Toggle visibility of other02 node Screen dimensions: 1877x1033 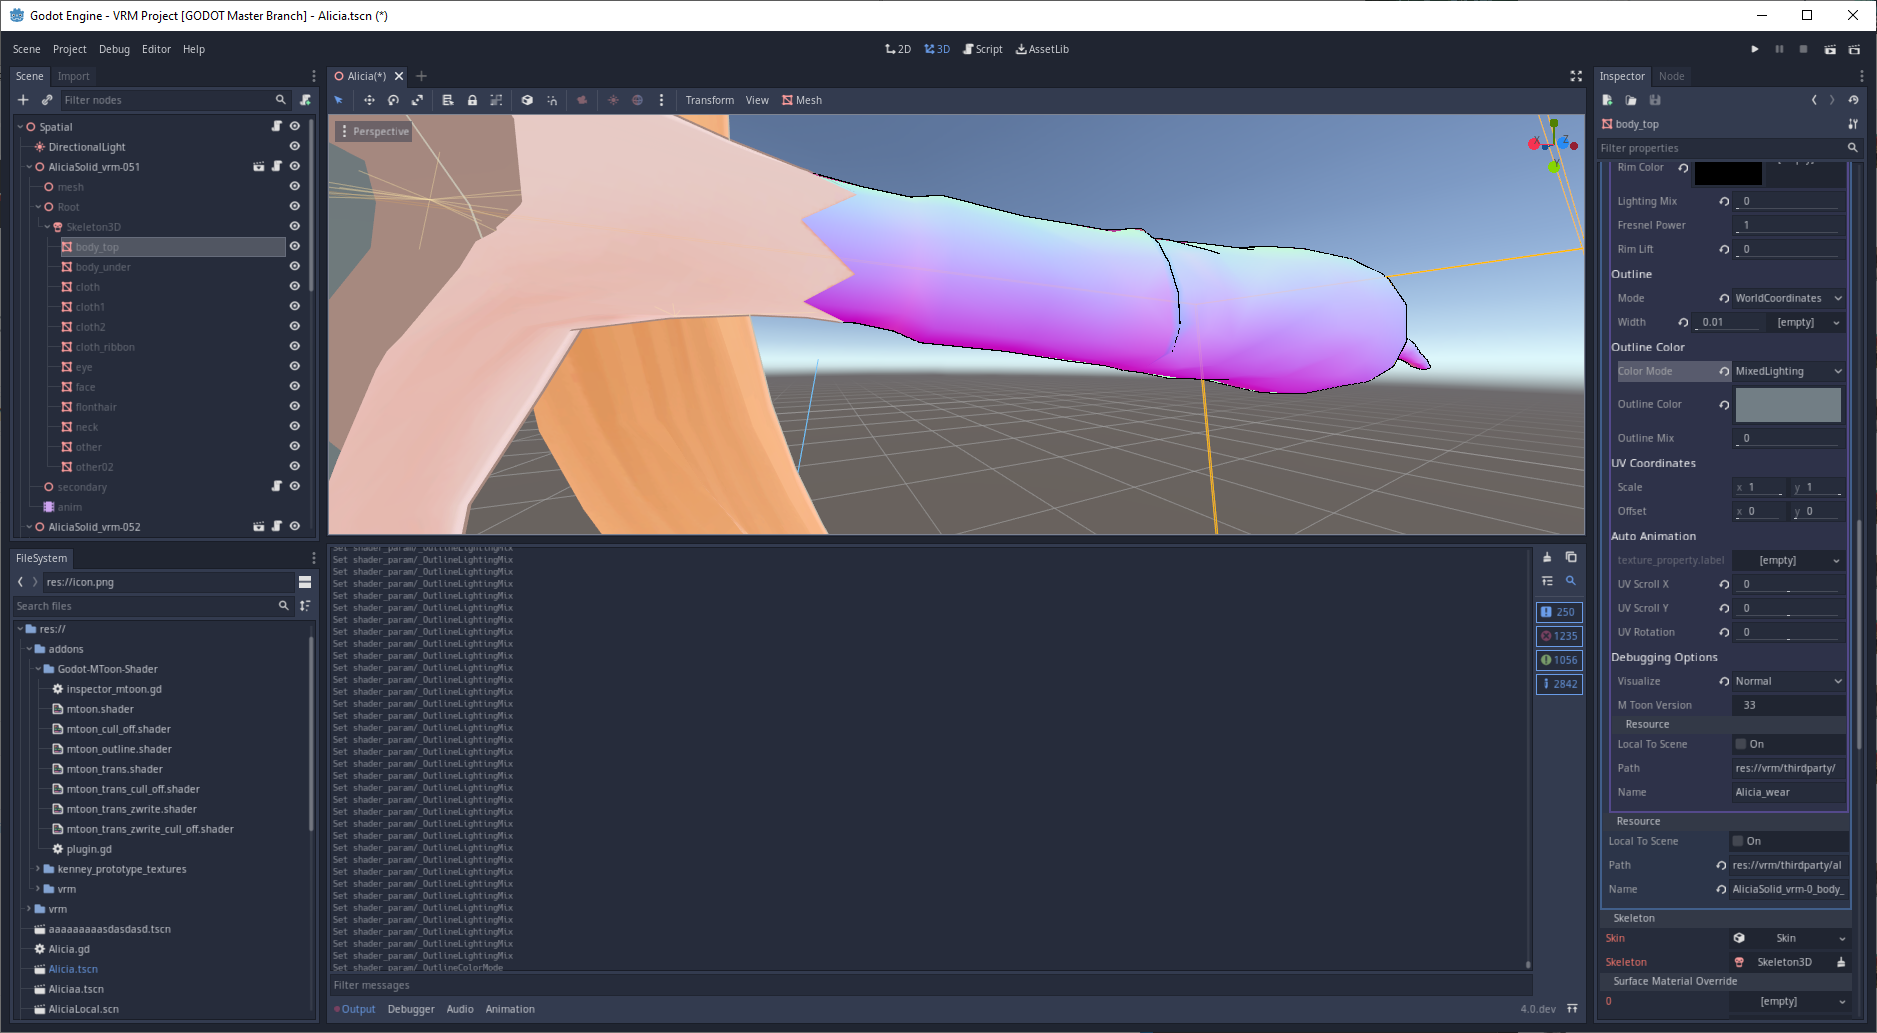[295, 466]
